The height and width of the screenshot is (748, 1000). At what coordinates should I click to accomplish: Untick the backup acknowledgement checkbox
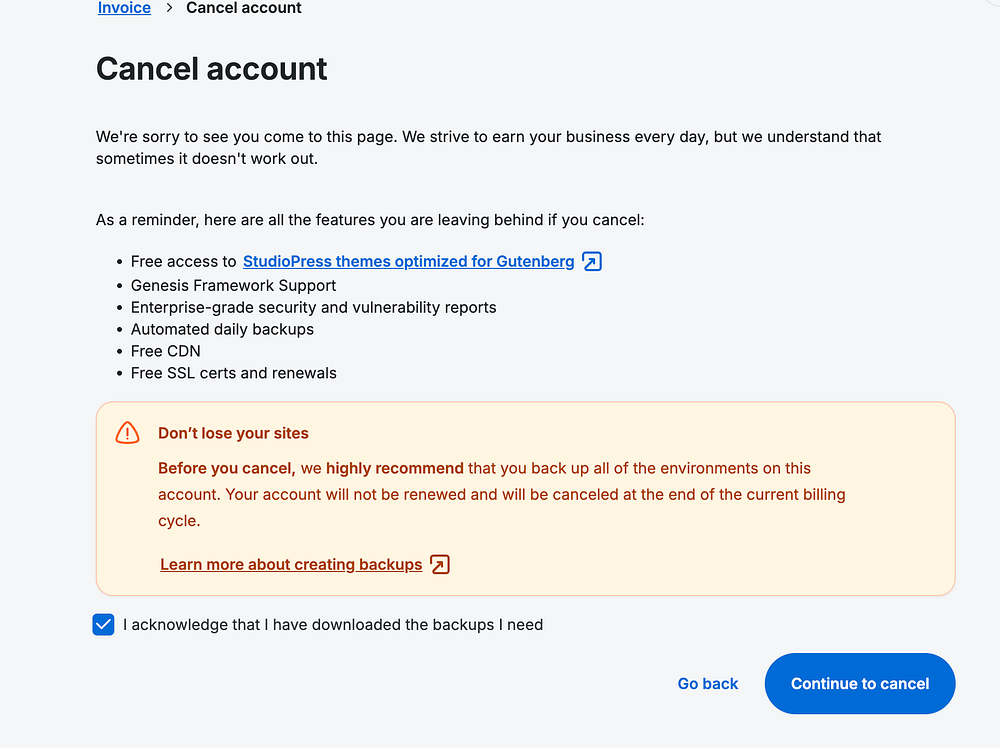coord(103,625)
